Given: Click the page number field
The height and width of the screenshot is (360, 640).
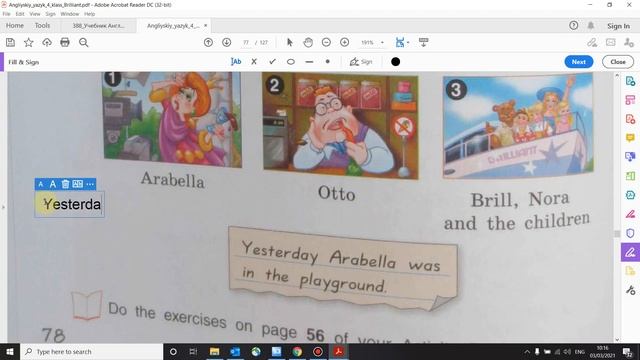Looking at the screenshot, I should pos(246,42).
